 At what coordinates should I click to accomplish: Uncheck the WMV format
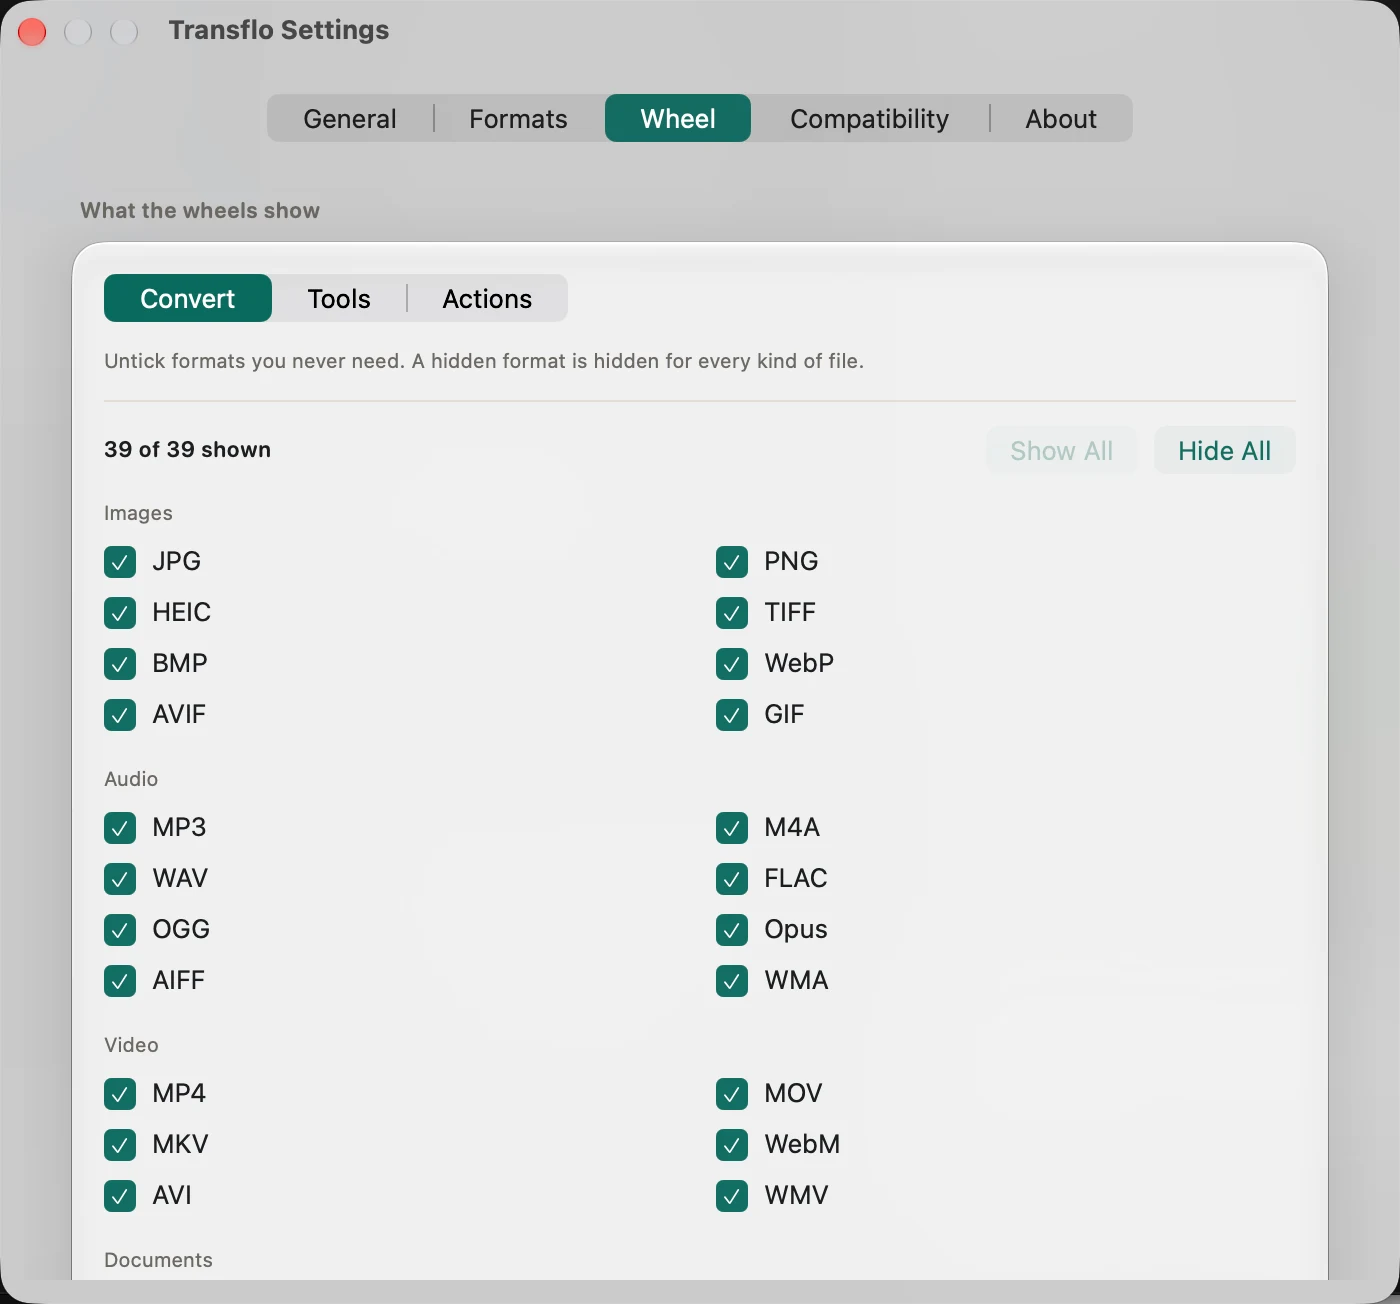pyautogui.click(x=732, y=1196)
